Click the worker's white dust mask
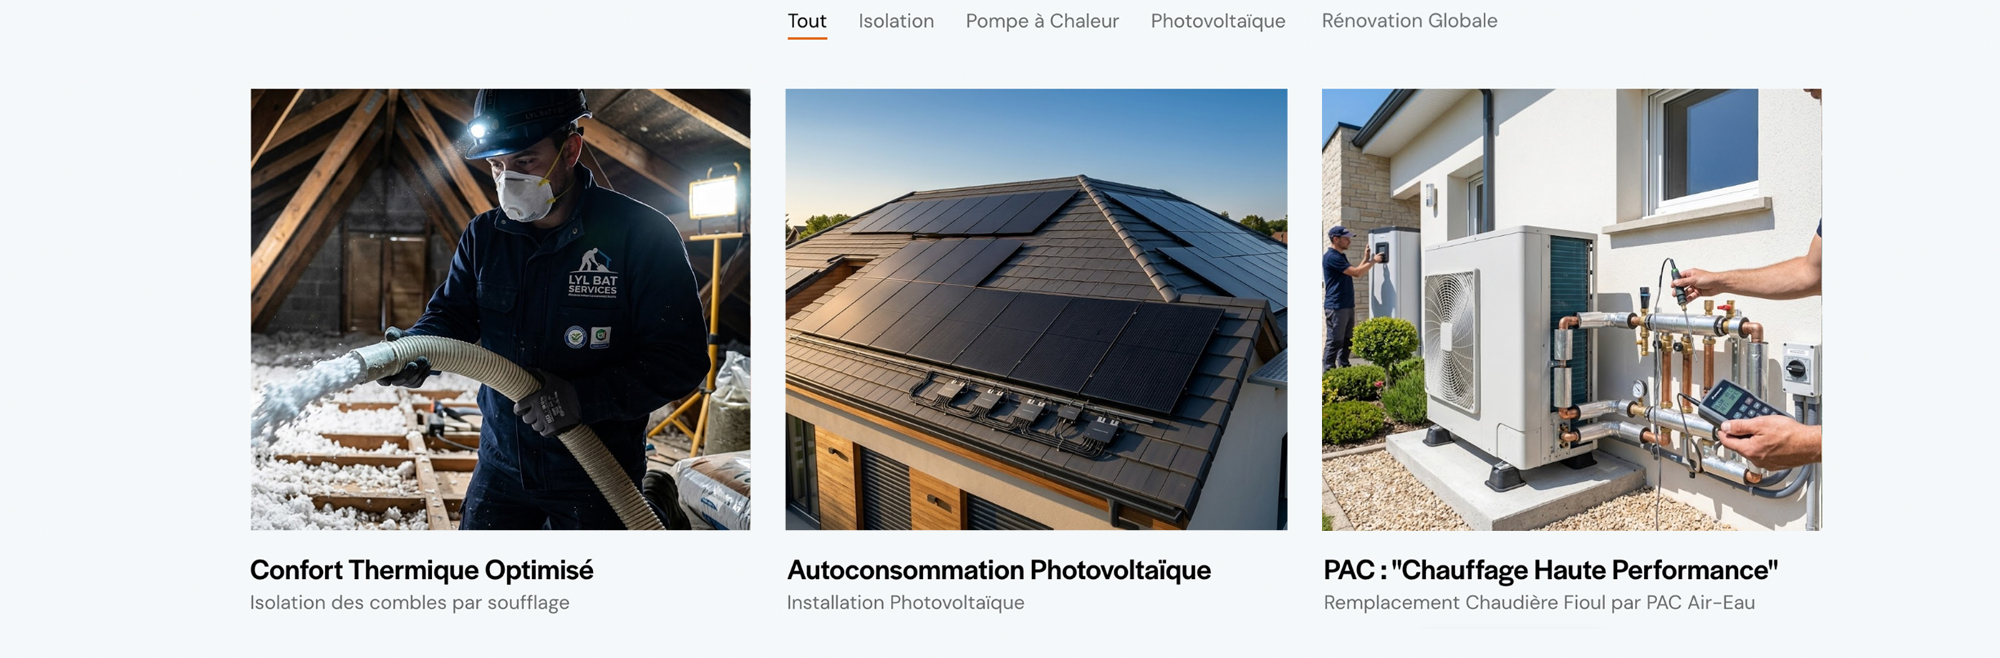 pos(523,195)
